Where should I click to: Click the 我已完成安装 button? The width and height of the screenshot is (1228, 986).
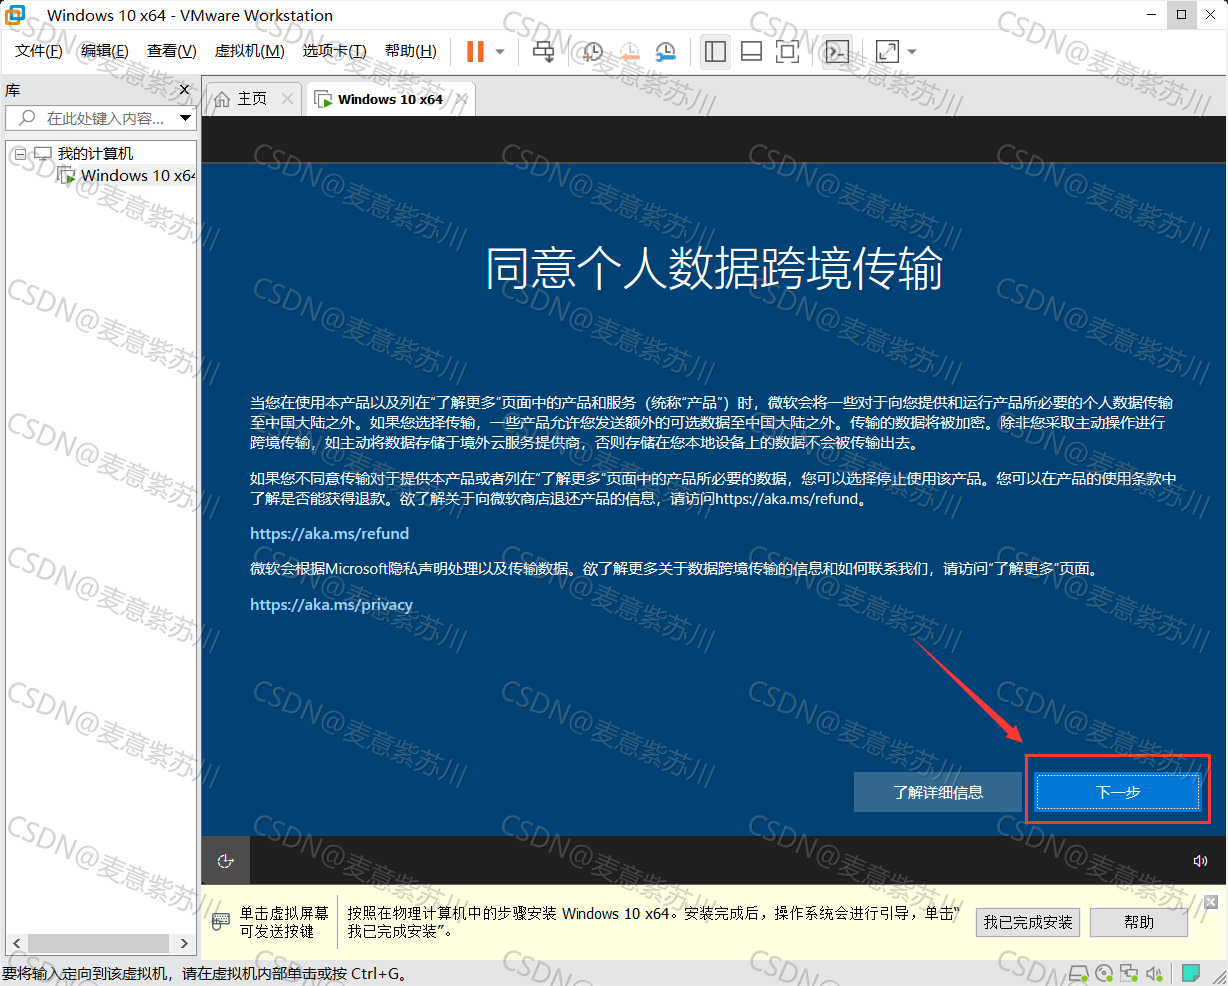[1028, 922]
